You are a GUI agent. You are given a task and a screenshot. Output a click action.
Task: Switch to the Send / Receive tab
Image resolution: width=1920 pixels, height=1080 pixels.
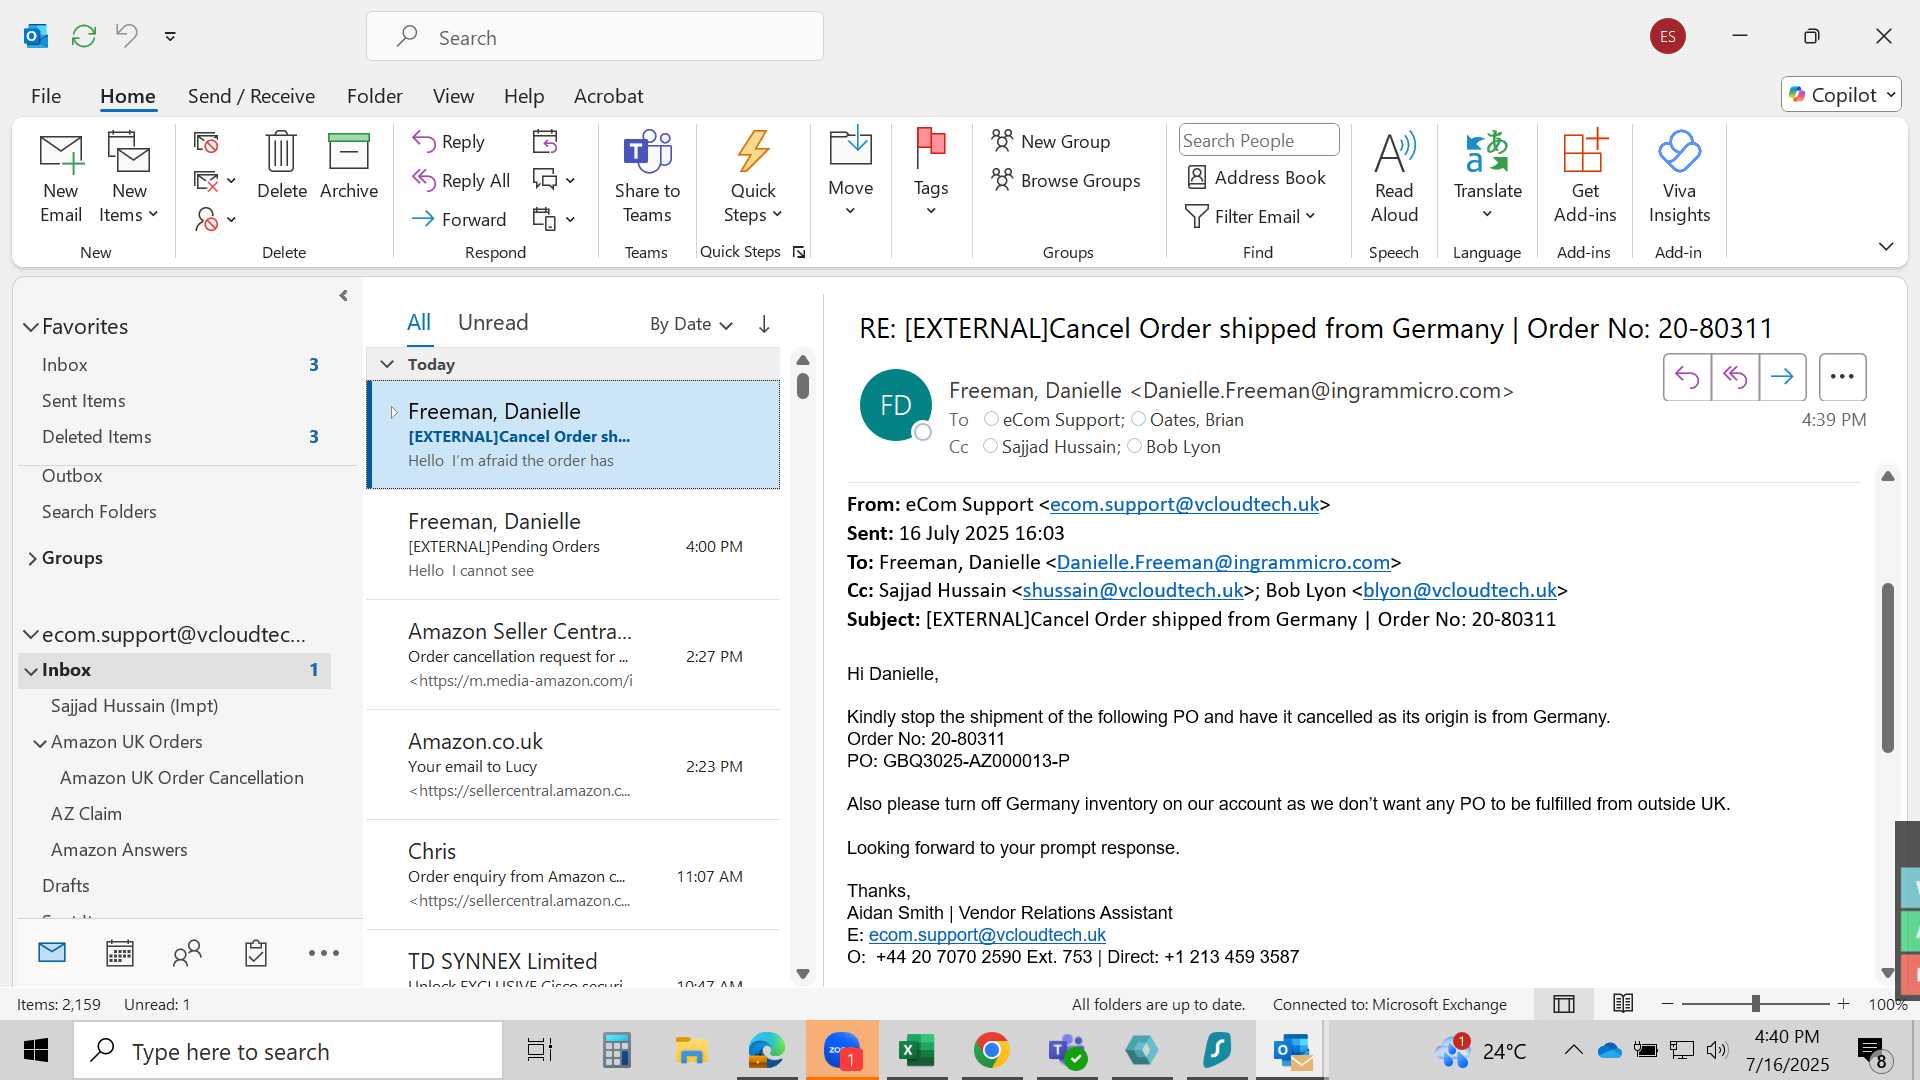[x=251, y=96]
